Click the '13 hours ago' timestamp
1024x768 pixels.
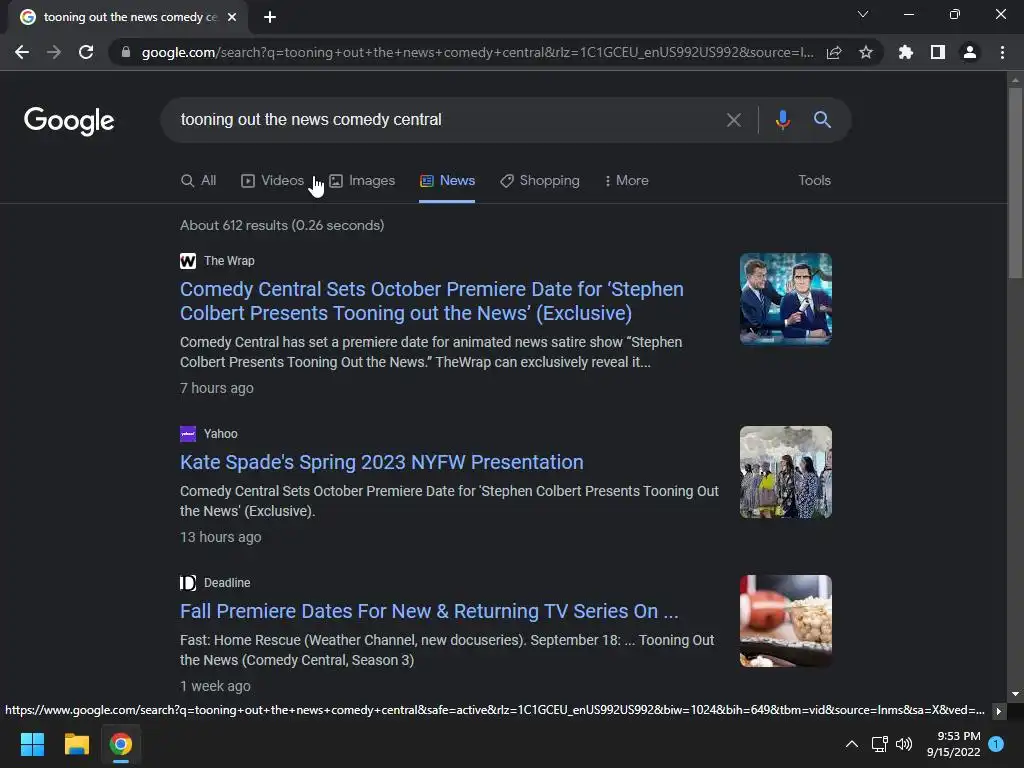pyautogui.click(x=221, y=537)
